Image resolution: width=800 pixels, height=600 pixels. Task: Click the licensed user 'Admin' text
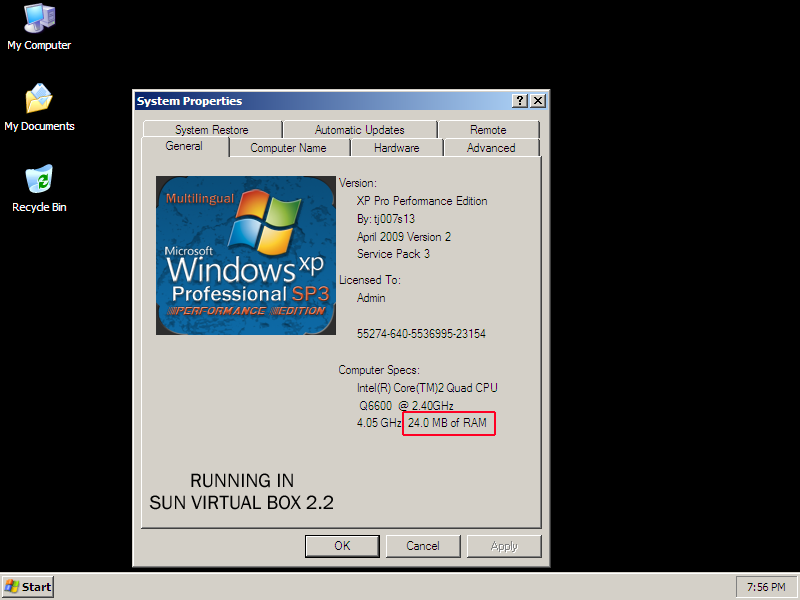point(371,298)
